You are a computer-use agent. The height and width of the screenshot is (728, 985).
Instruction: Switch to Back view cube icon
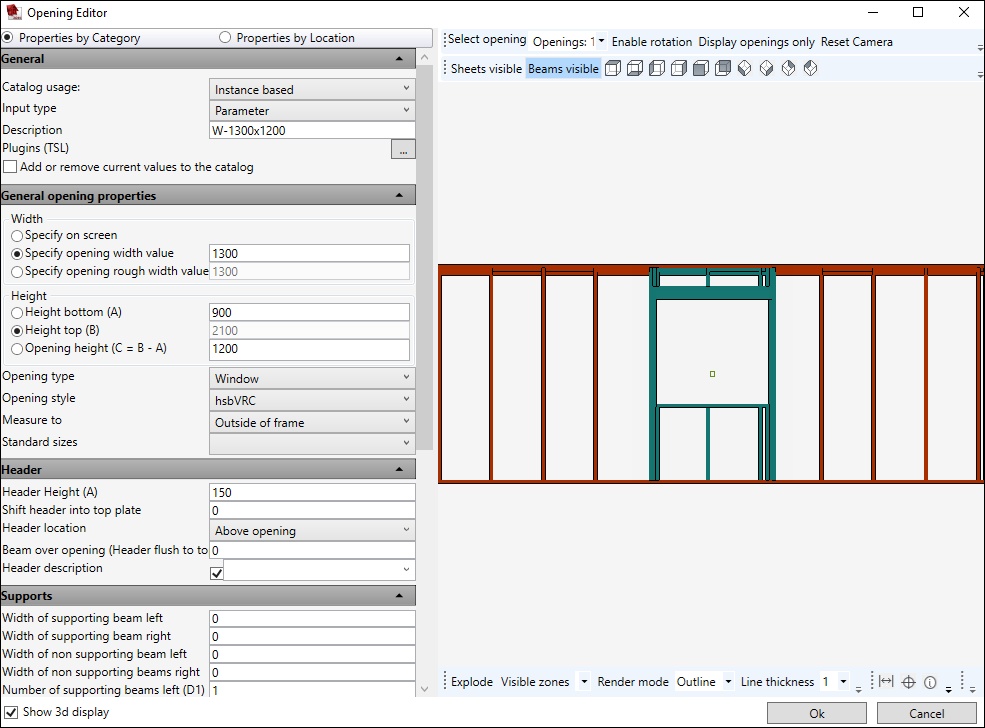point(723,68)
